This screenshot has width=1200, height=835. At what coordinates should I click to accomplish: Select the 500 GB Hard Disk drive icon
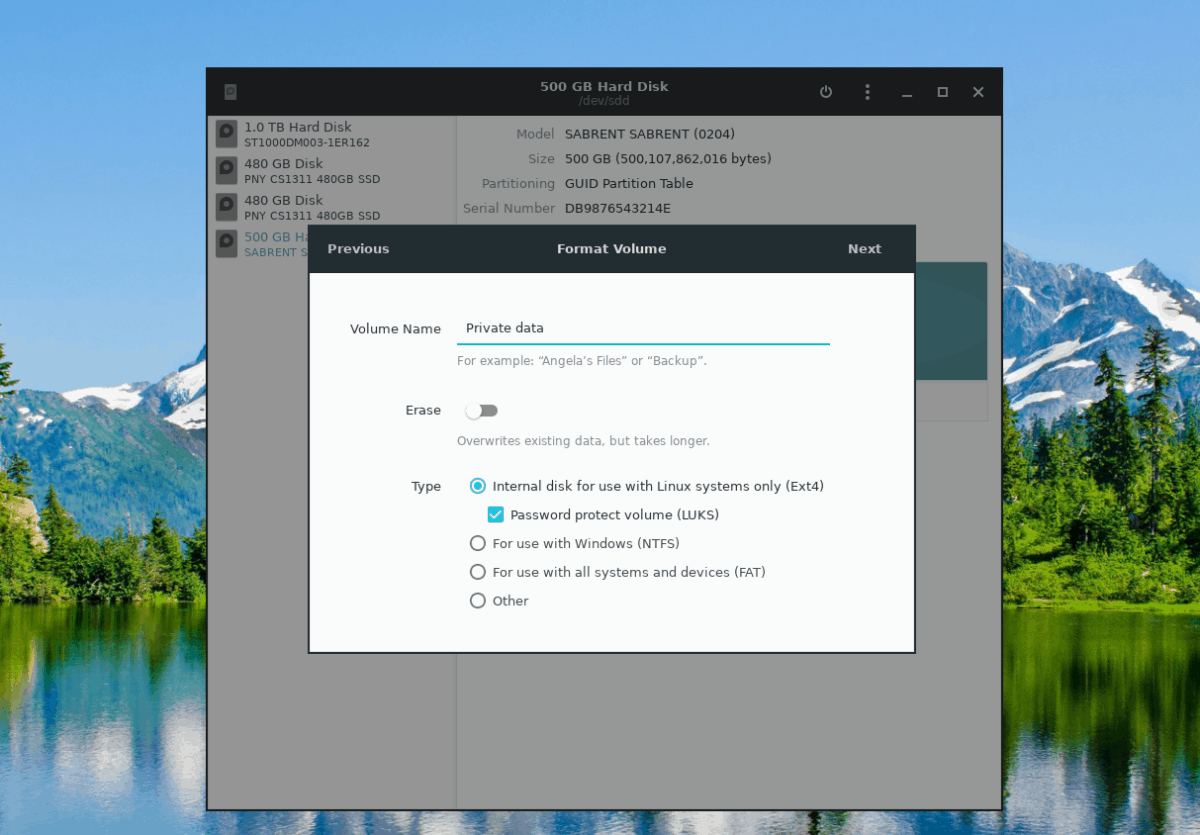(227, 244)
